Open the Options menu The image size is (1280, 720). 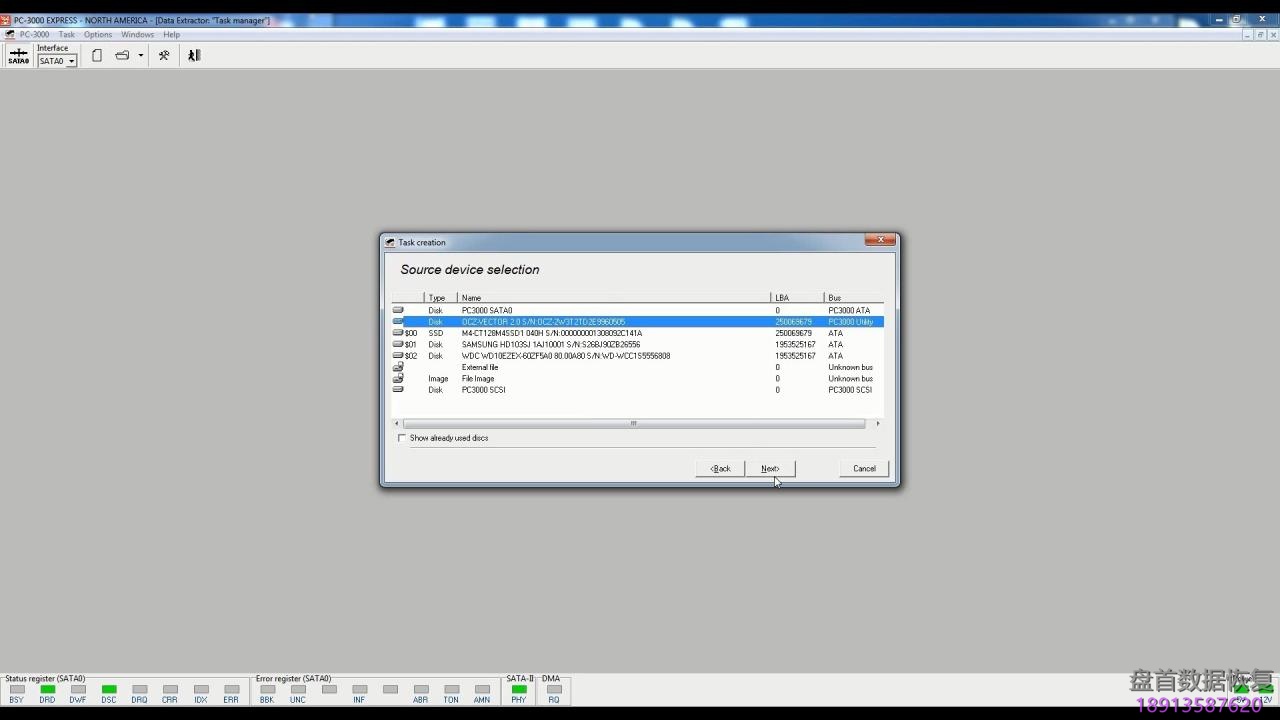(x=98, y=34)
